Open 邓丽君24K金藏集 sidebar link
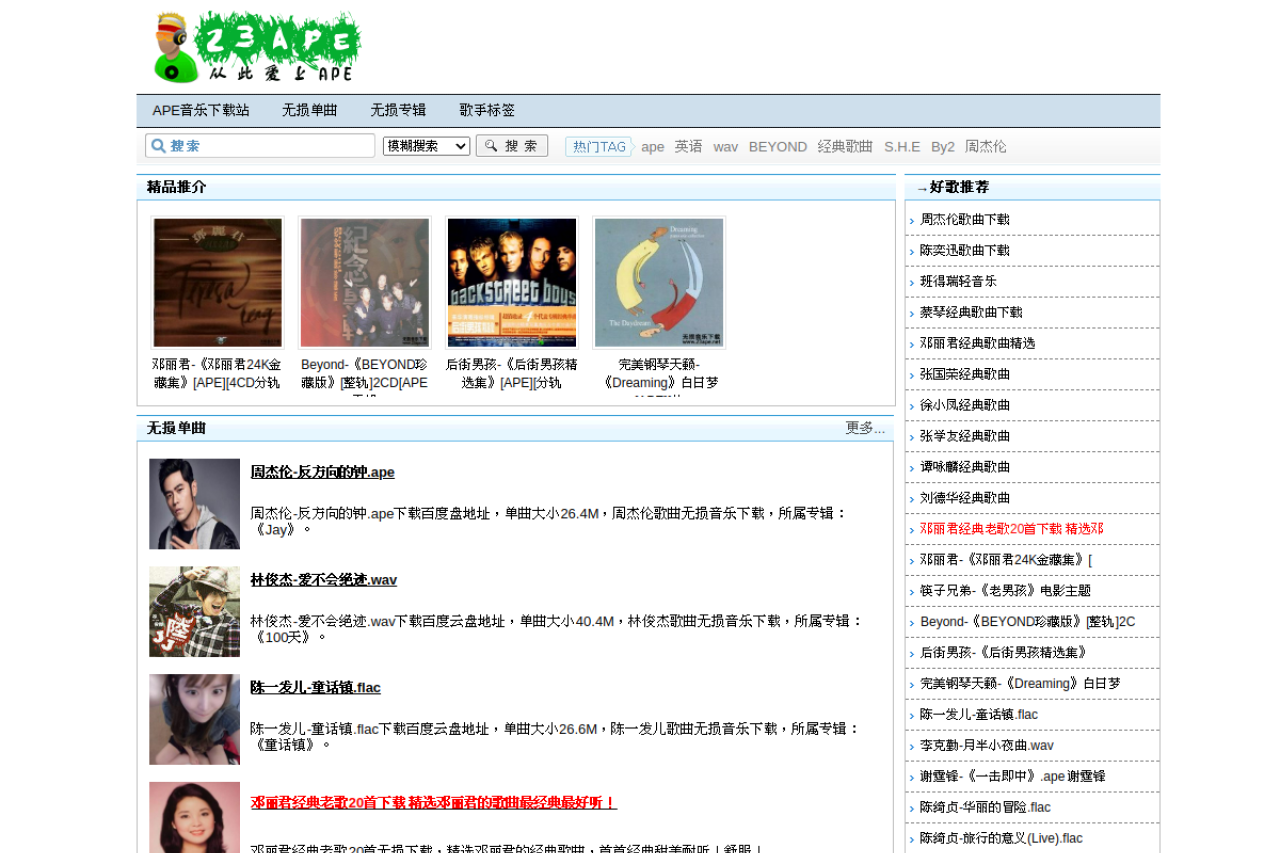The image size is (1280, 853). (x=1006, y=561)
